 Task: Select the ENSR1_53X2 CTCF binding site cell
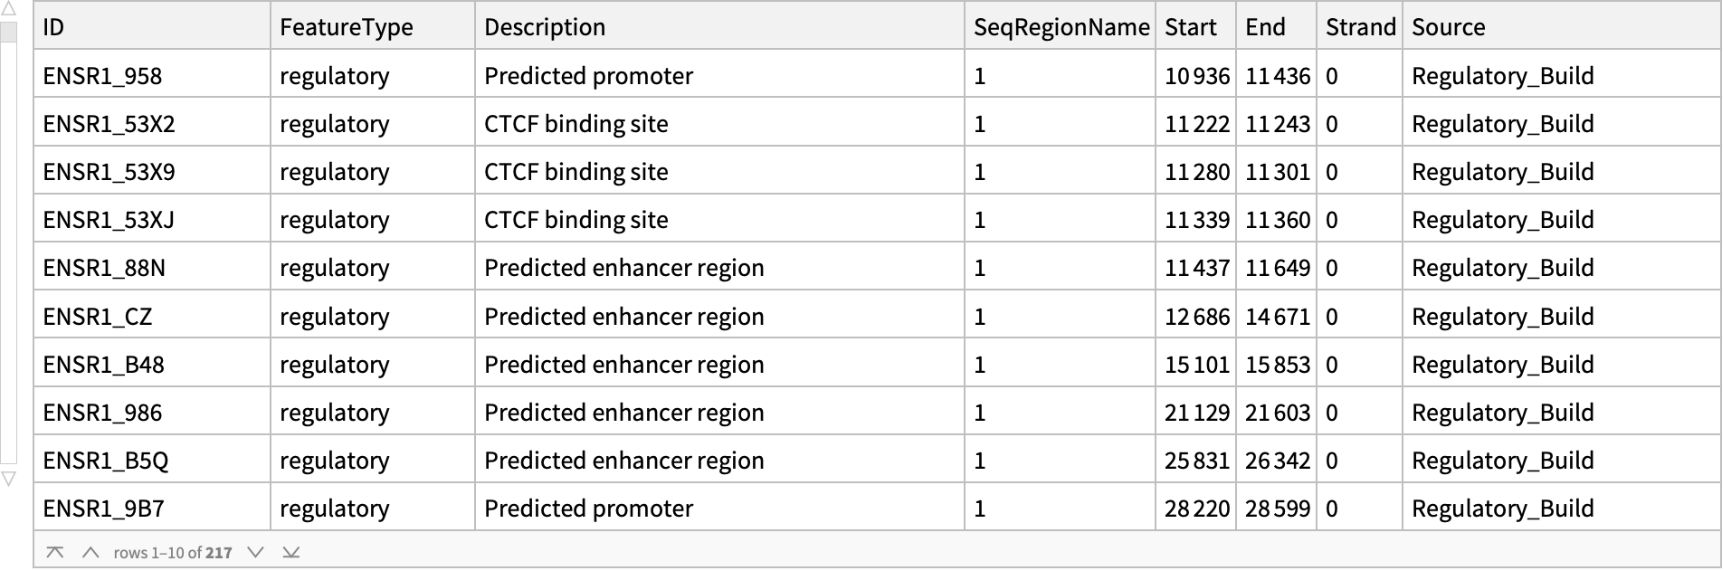[576, 124]
